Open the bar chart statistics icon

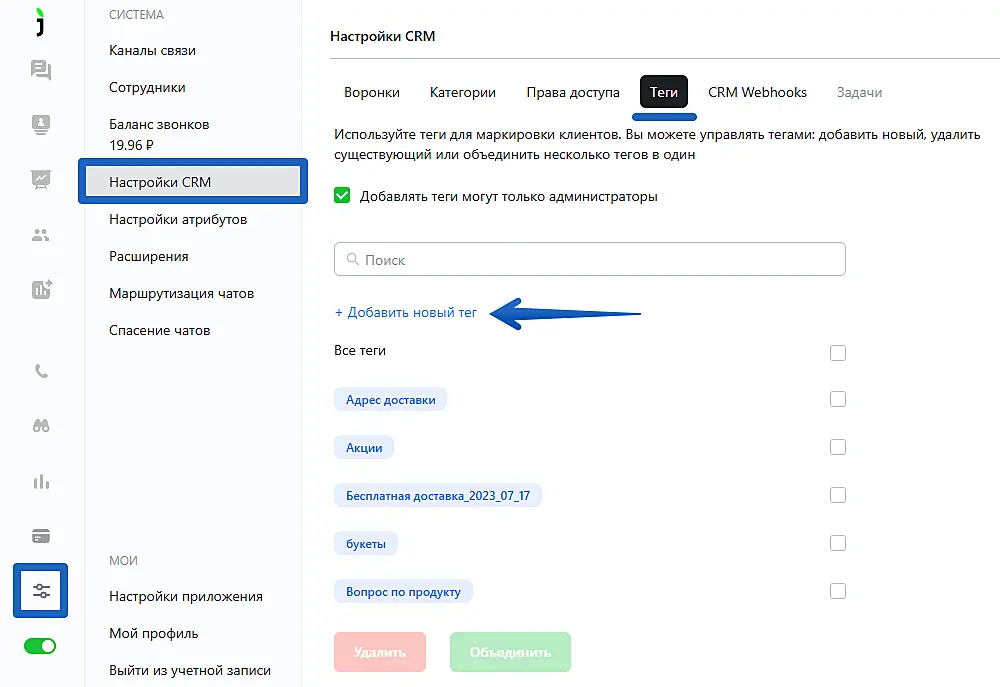click(x=41, y=482)
